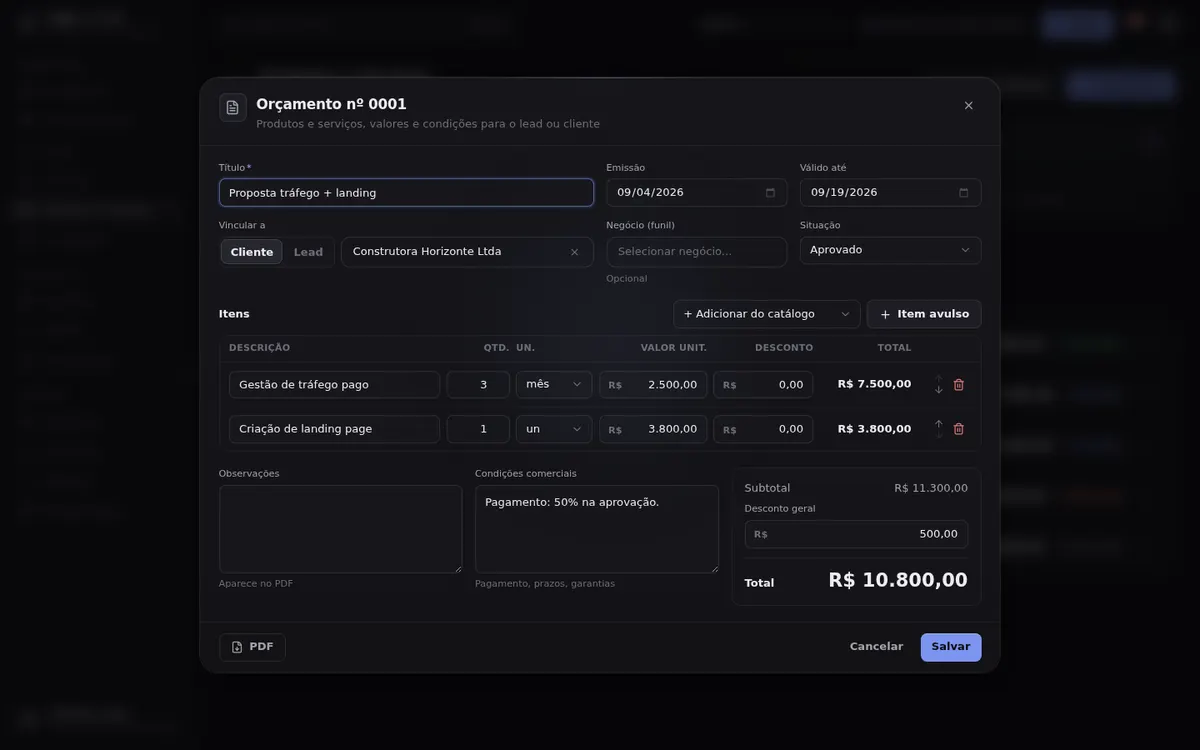Screen dimensions: 1200x750
Task: Click the Emissão date field 09/04/2026
Action: coord(697,193)
